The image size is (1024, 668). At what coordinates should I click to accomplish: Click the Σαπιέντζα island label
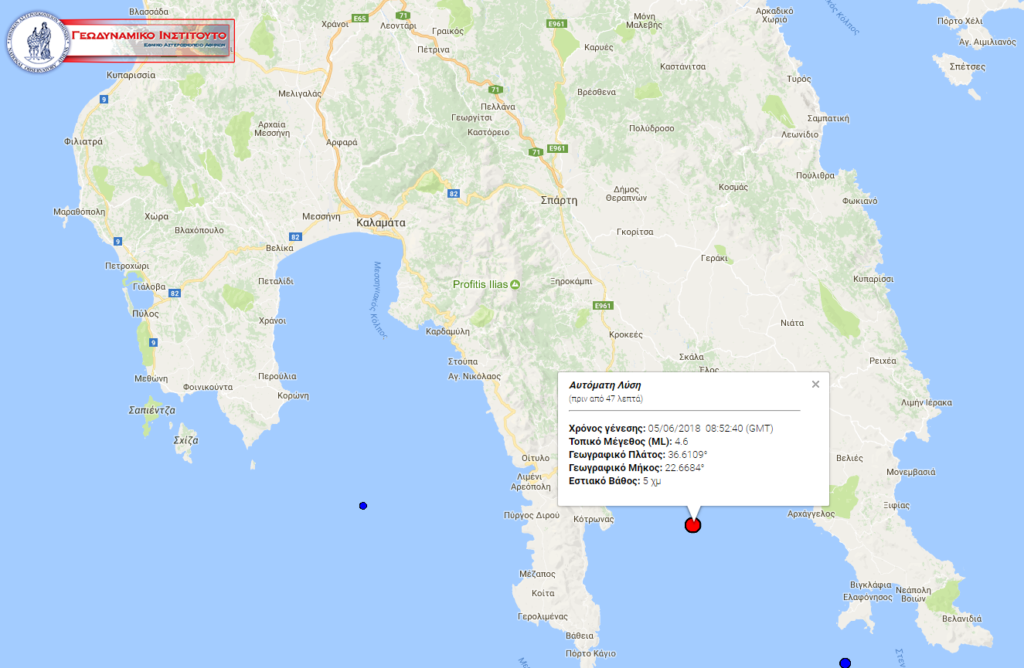(x=152, y=410)
